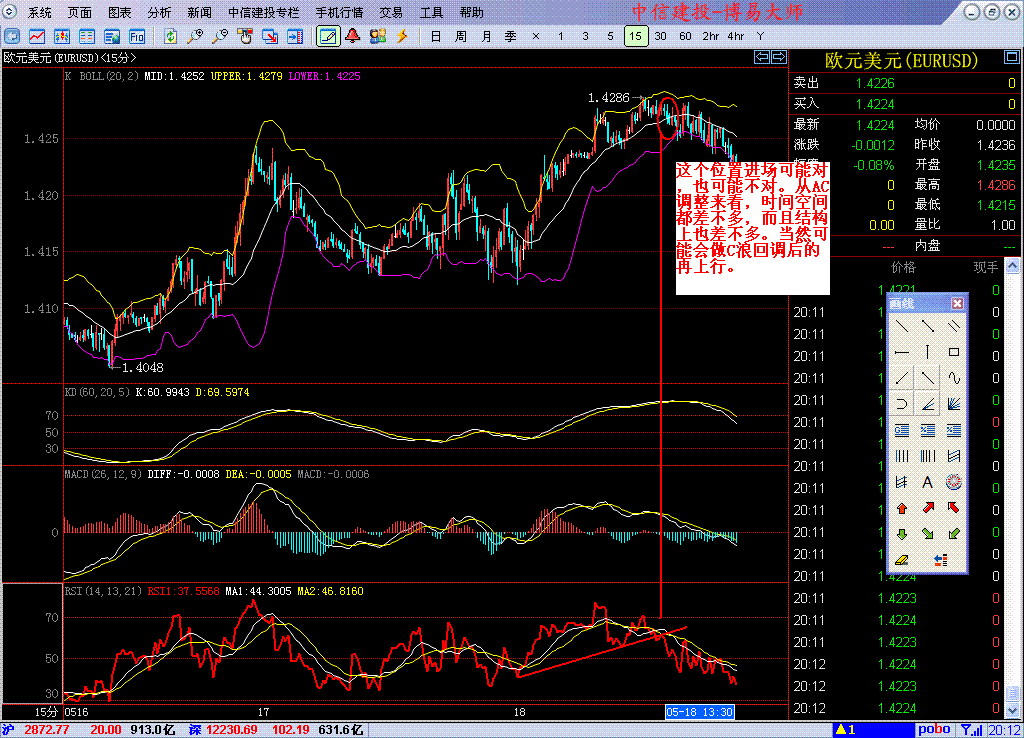The height and width of the screenshot is (738, 1024).
Task: Click the back navigation arrow icon
Action: pos(12,37)
